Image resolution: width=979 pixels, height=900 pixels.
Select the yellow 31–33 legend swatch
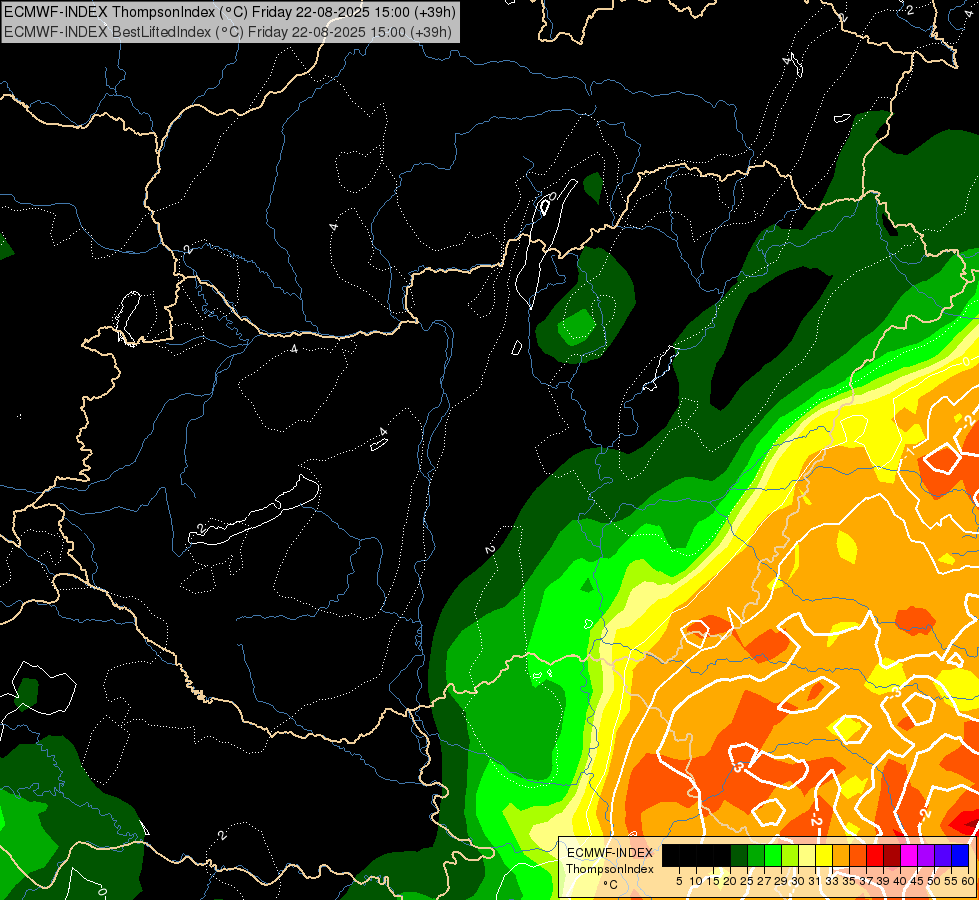(x=824, y=855)
